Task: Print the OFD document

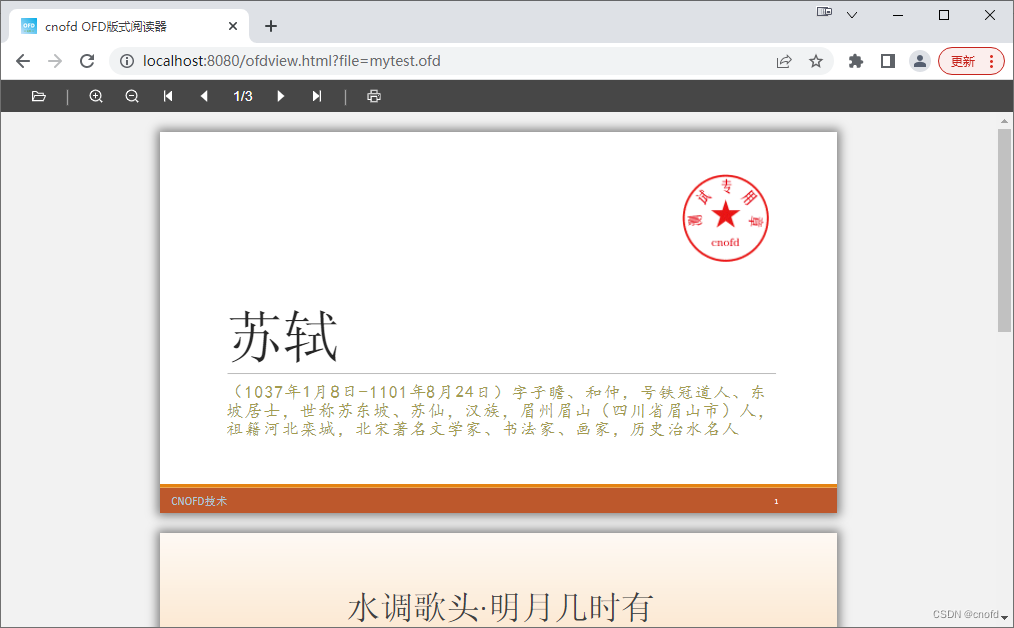Action: [374, 96]
